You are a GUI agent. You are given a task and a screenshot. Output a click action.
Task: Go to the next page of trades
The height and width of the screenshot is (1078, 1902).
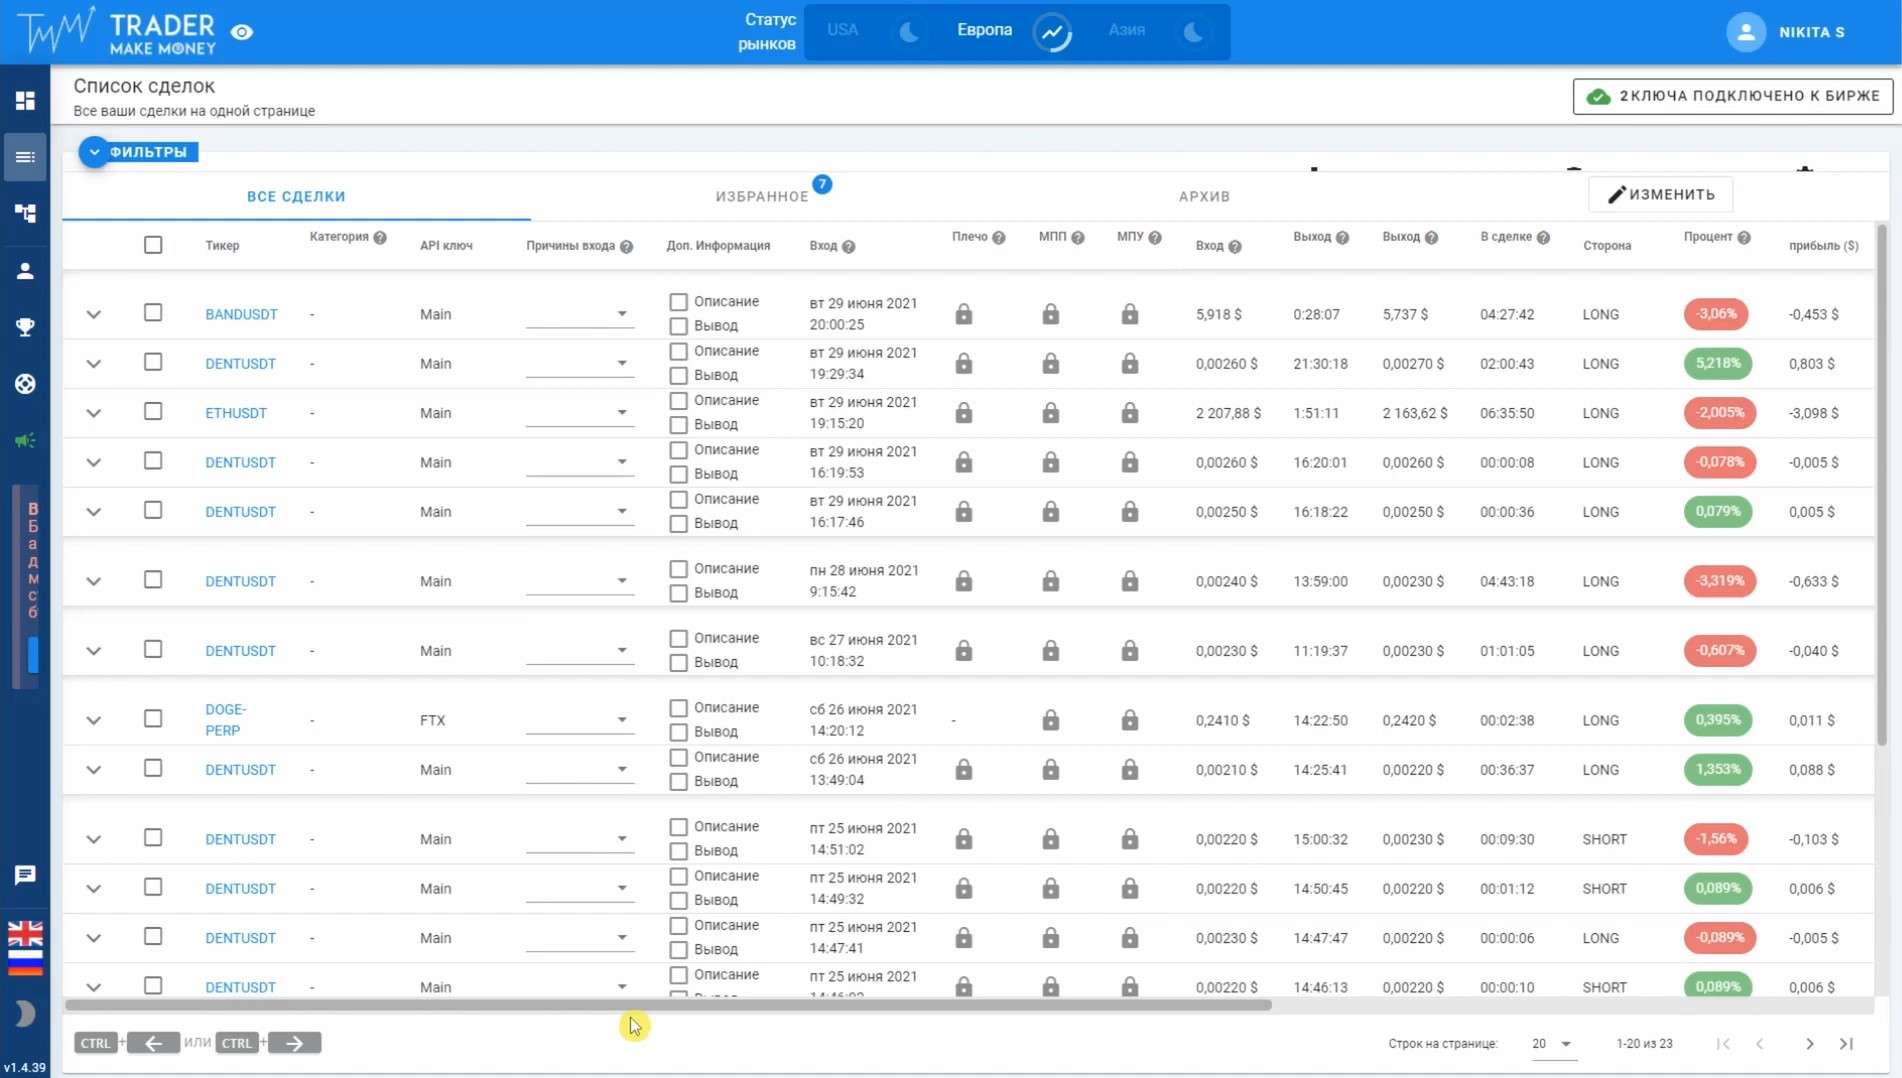point(1809,1043)
